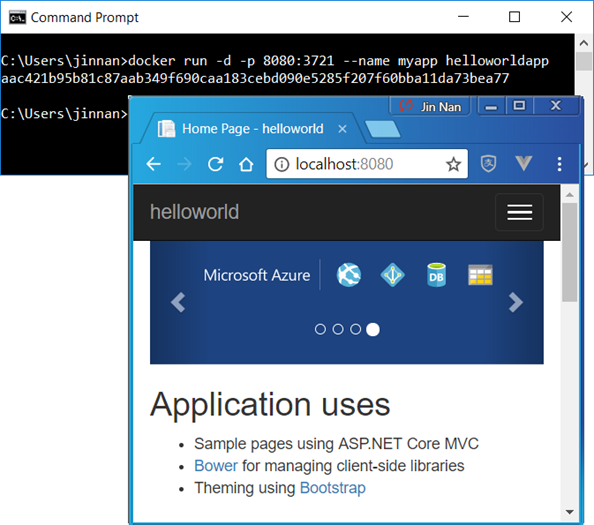This screenshot has height=525, width=594.
Task: Select the second carousel indicator dot
Action: point(338,329)
